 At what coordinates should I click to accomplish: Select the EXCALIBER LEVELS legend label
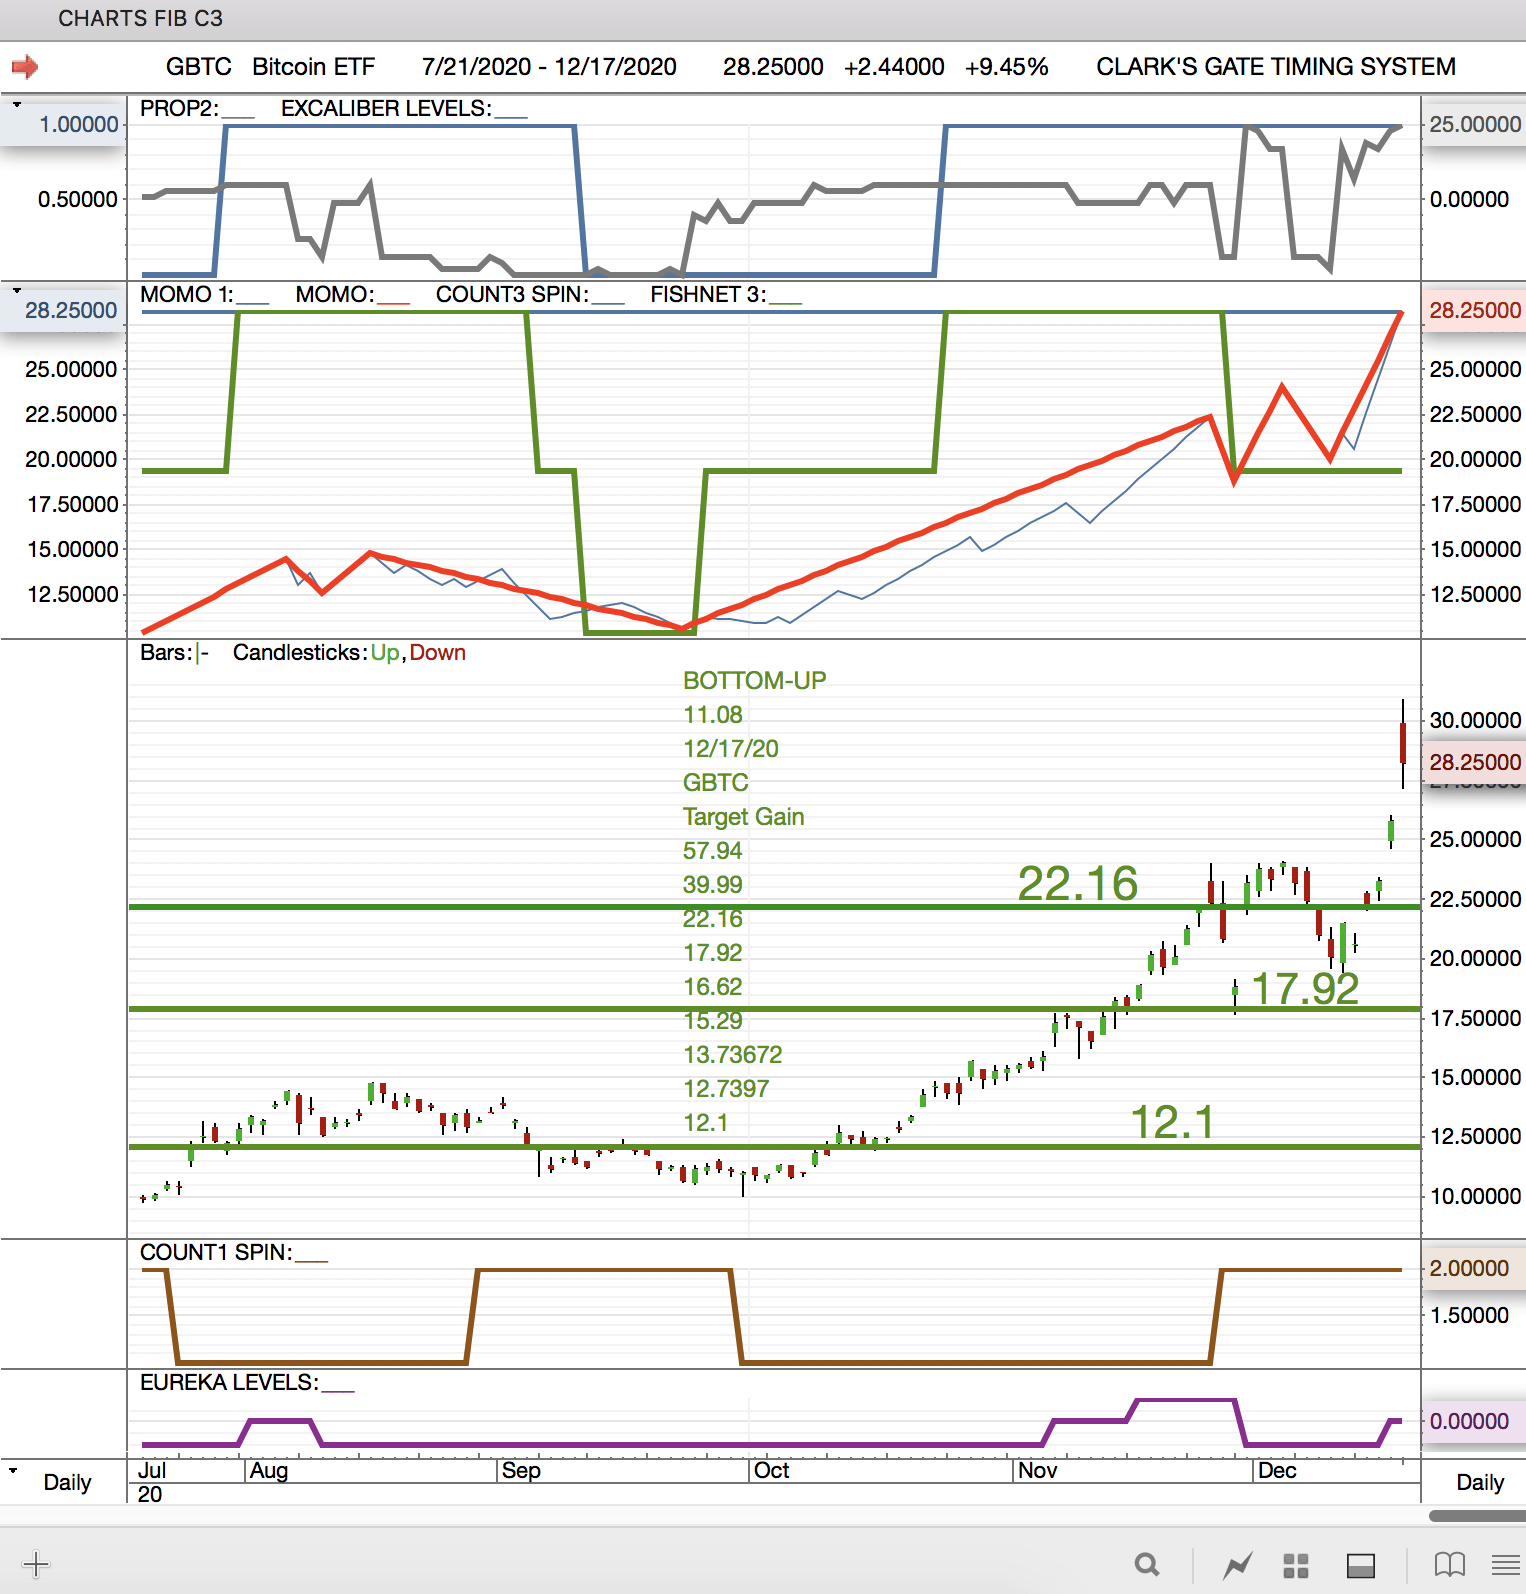click(x=404, y=108)
